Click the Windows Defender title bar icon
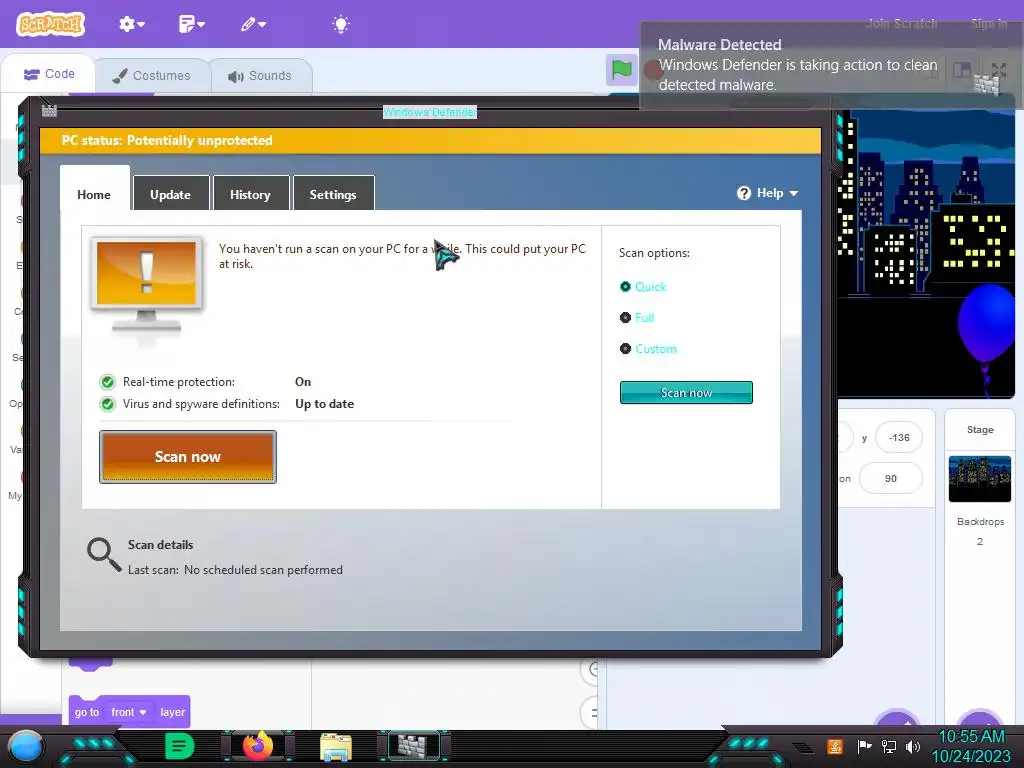Viewport: 1024px width, 768px height. point(49,110)
